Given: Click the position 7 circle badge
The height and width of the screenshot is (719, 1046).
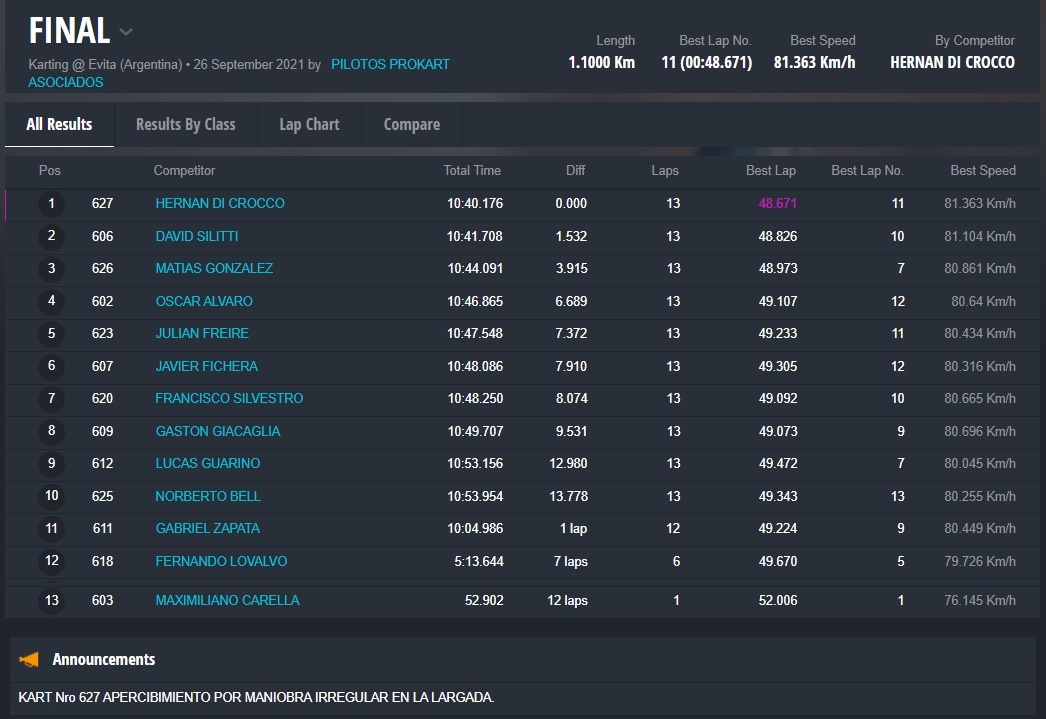Looking at the screenshot, I should tap(51, 399).
